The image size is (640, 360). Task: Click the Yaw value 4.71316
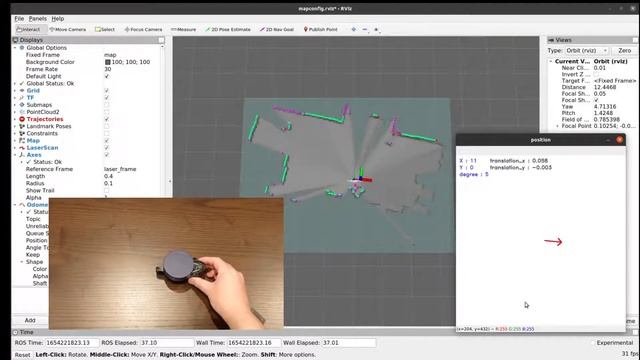point(605,107)
